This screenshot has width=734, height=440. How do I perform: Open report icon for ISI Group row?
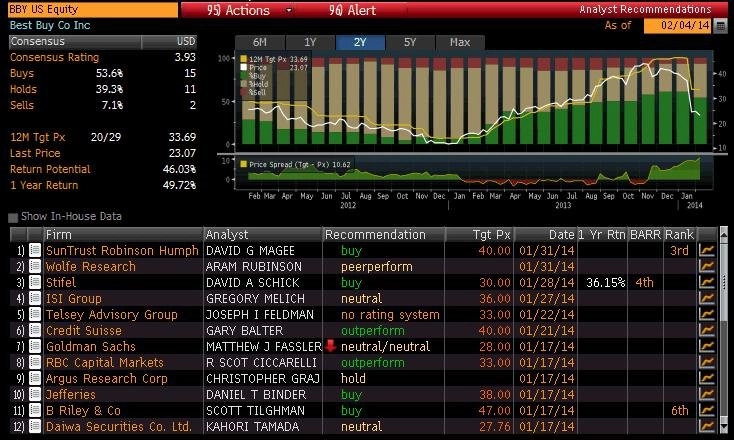[x=35, y=298]
